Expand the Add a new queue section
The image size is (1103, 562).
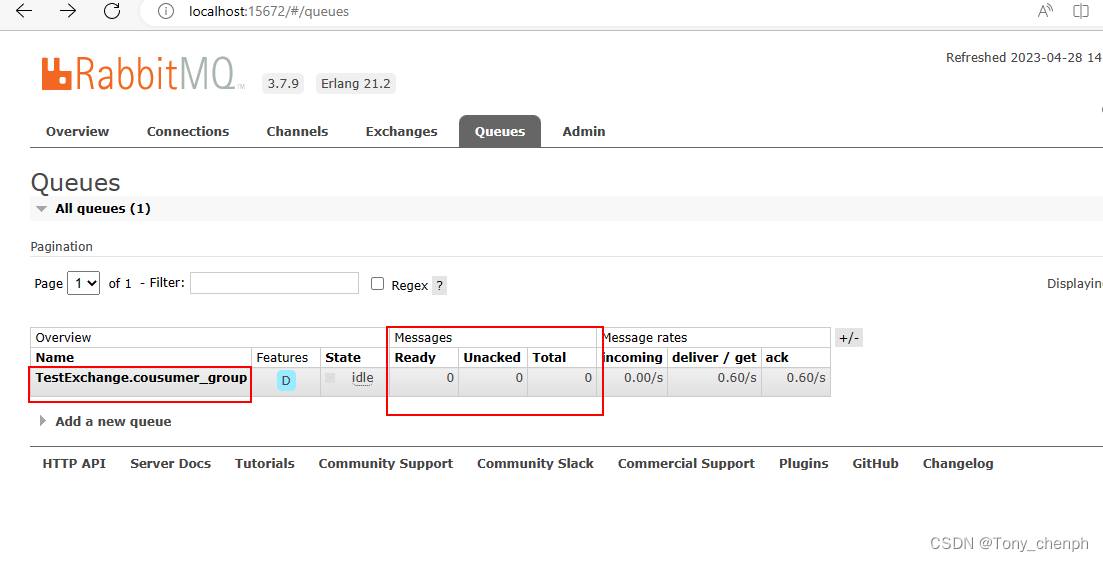click(x=106, y=421)
